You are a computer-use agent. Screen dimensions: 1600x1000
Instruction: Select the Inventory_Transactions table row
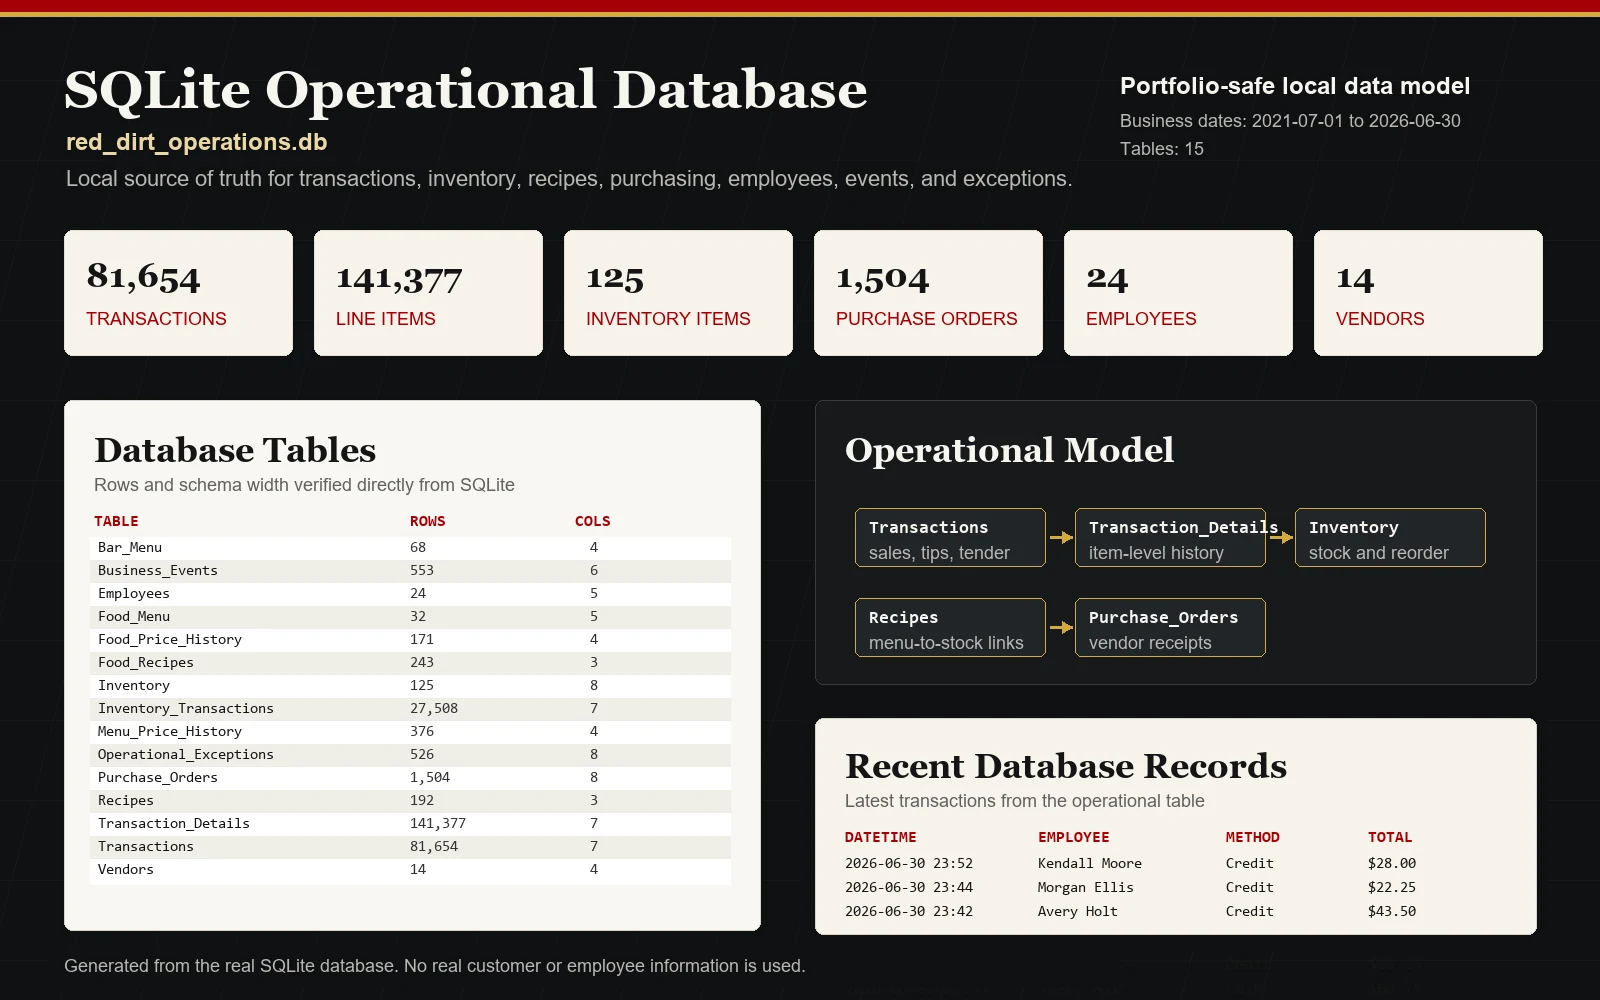coord(410,708)
